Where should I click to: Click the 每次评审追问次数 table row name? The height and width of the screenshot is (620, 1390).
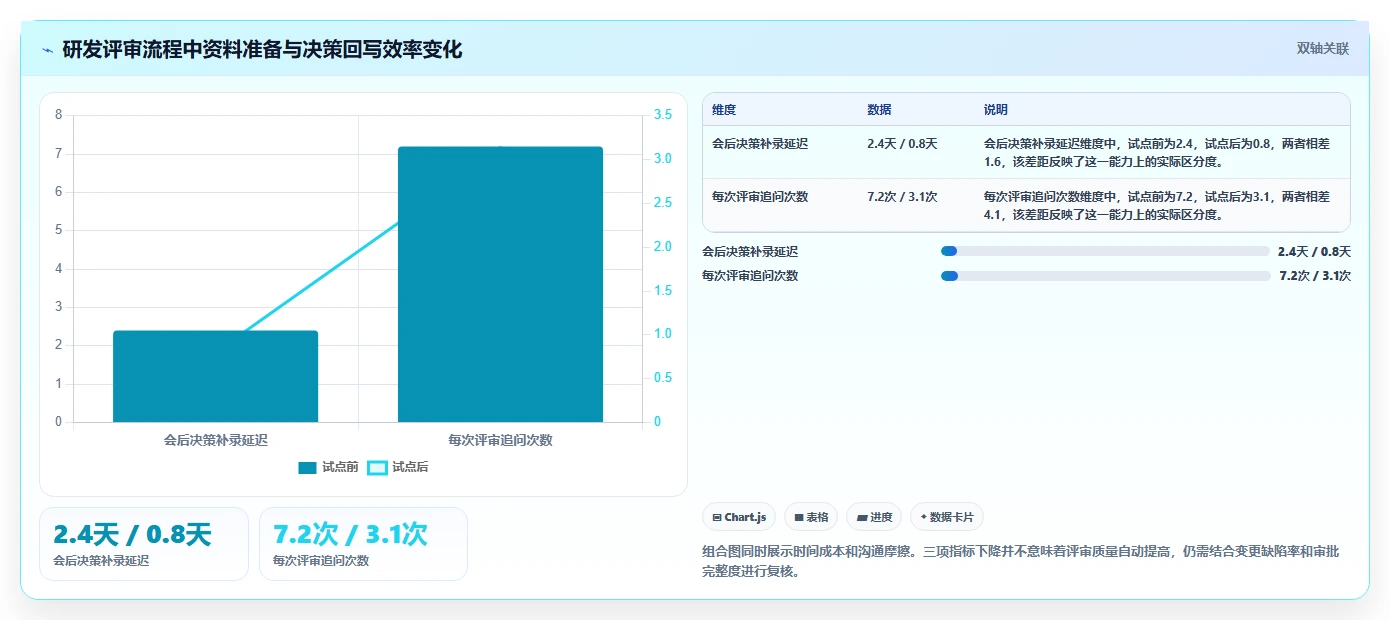[x=760, y=196]
